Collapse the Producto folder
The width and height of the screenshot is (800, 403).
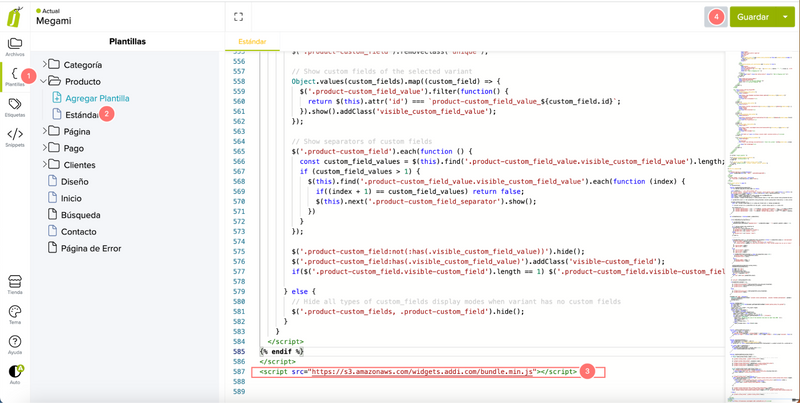tap(45, 82)
